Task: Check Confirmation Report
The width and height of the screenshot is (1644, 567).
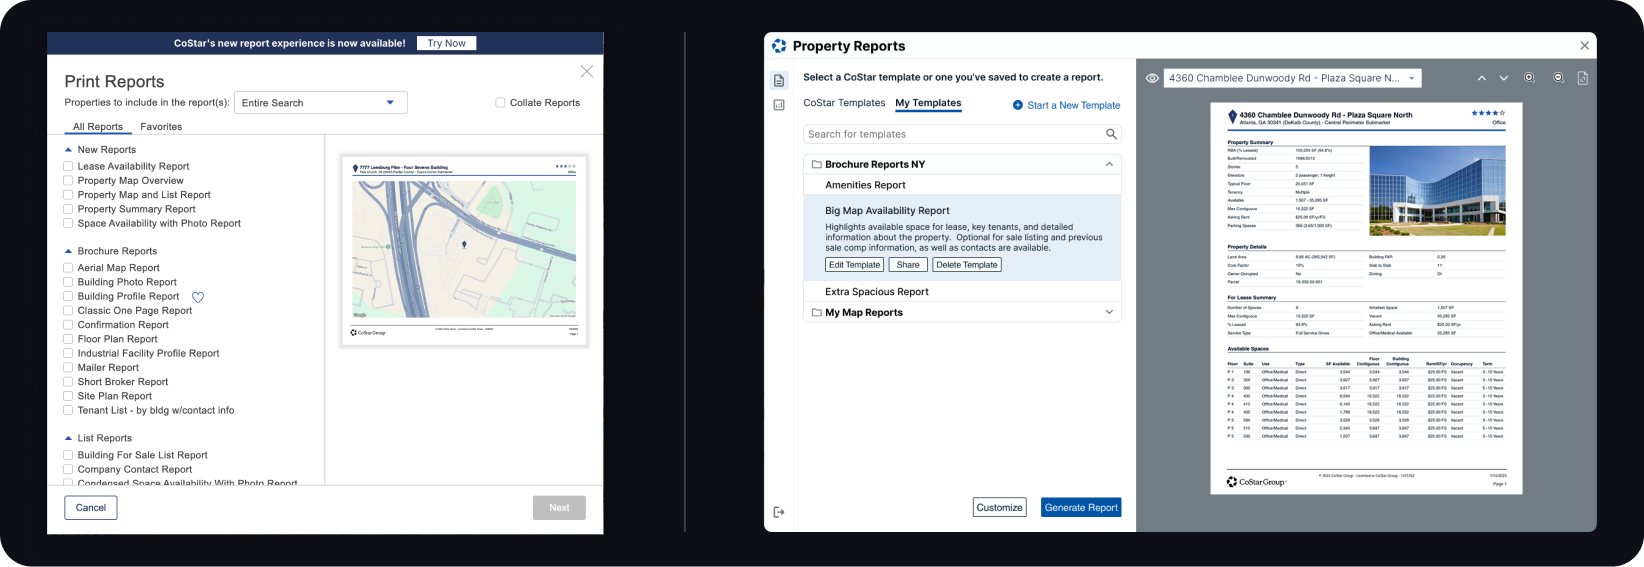Action: click(x=68, y=325)
